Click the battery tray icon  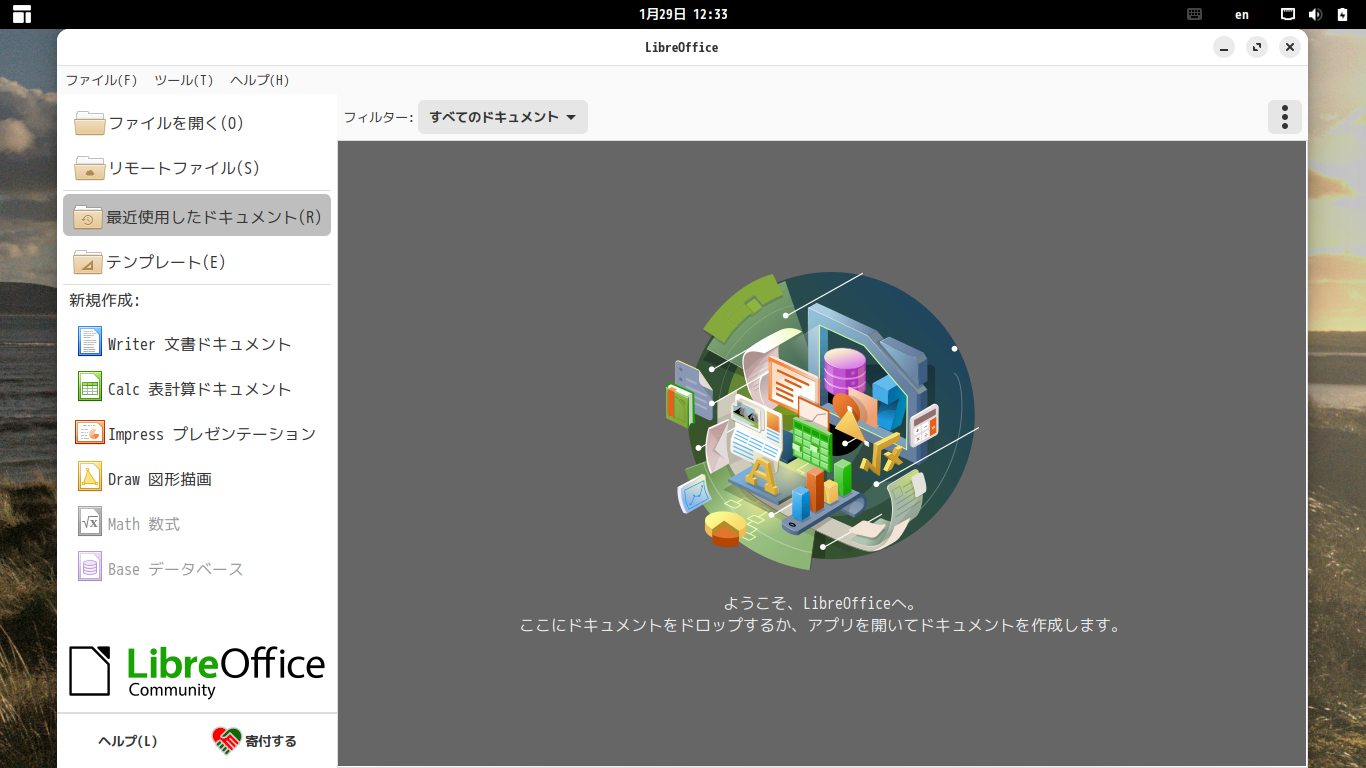click(1343, 14)
